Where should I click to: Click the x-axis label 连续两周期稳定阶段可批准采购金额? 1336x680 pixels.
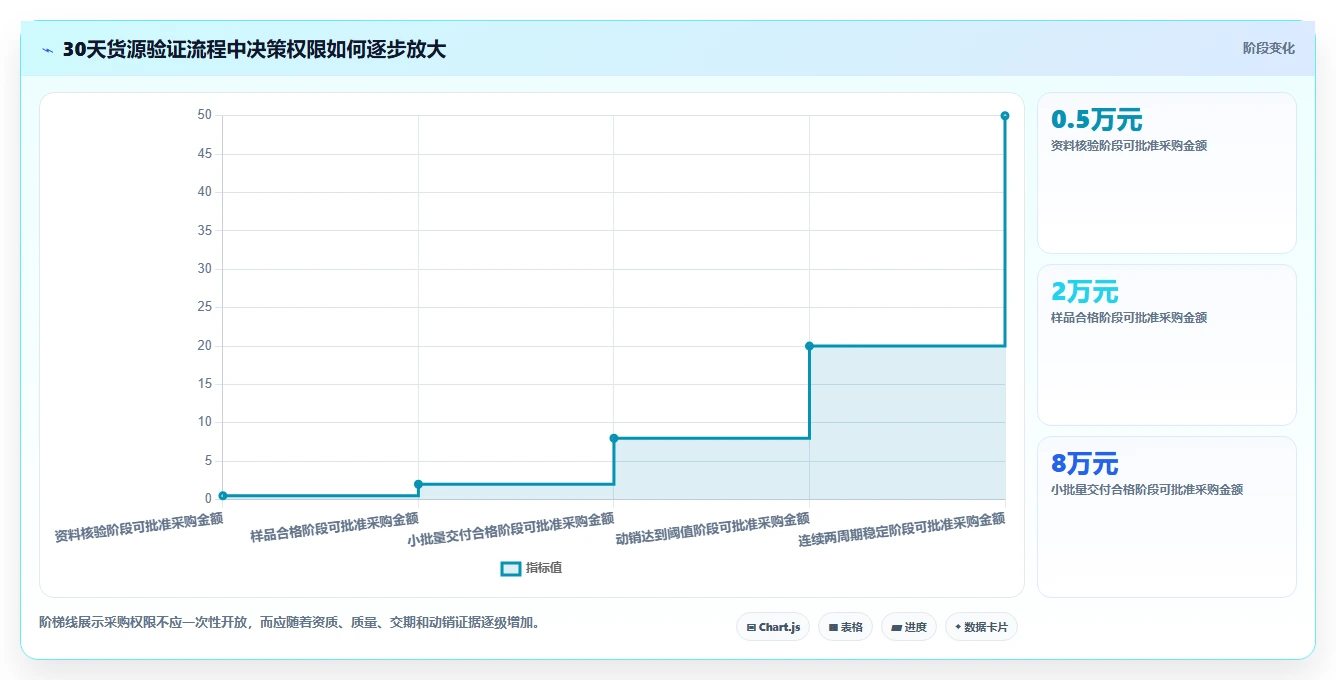click(902, 529)
